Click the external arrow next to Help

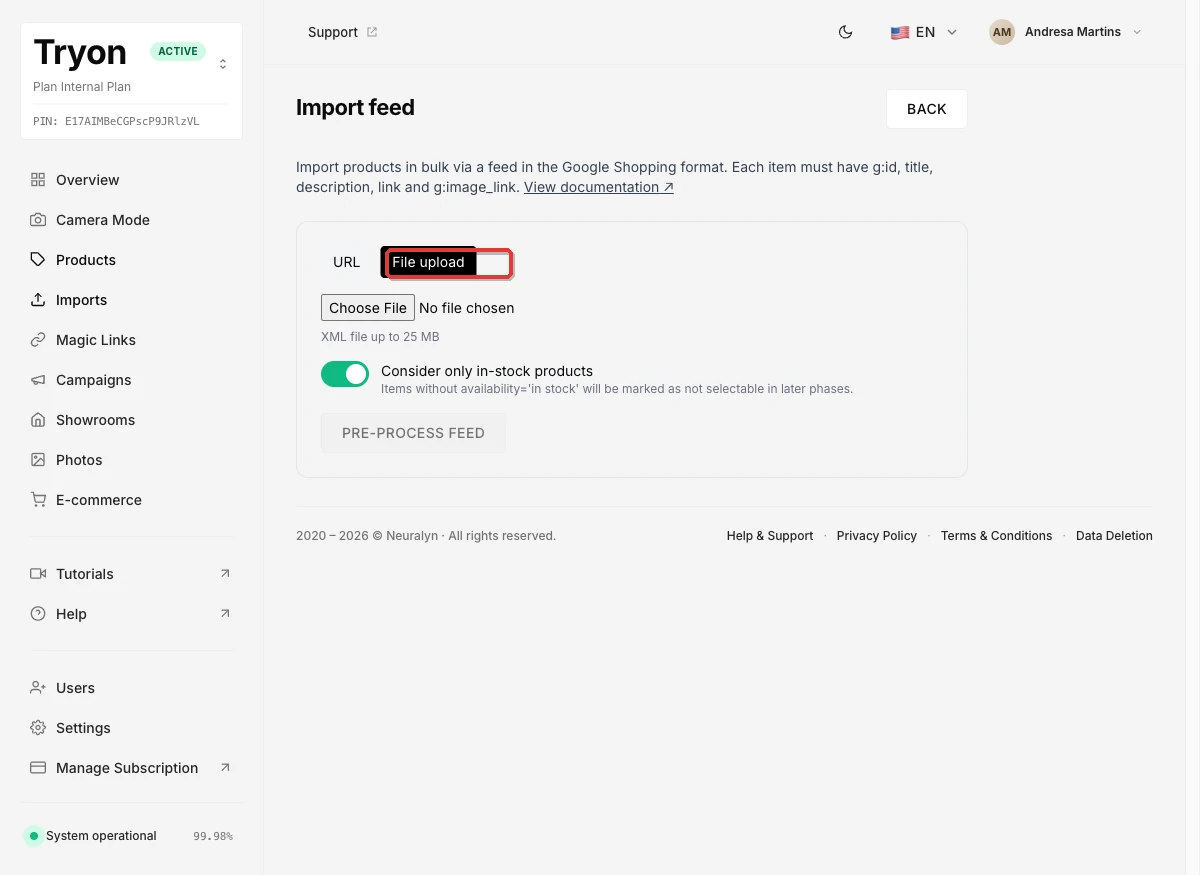coord(225,613)
